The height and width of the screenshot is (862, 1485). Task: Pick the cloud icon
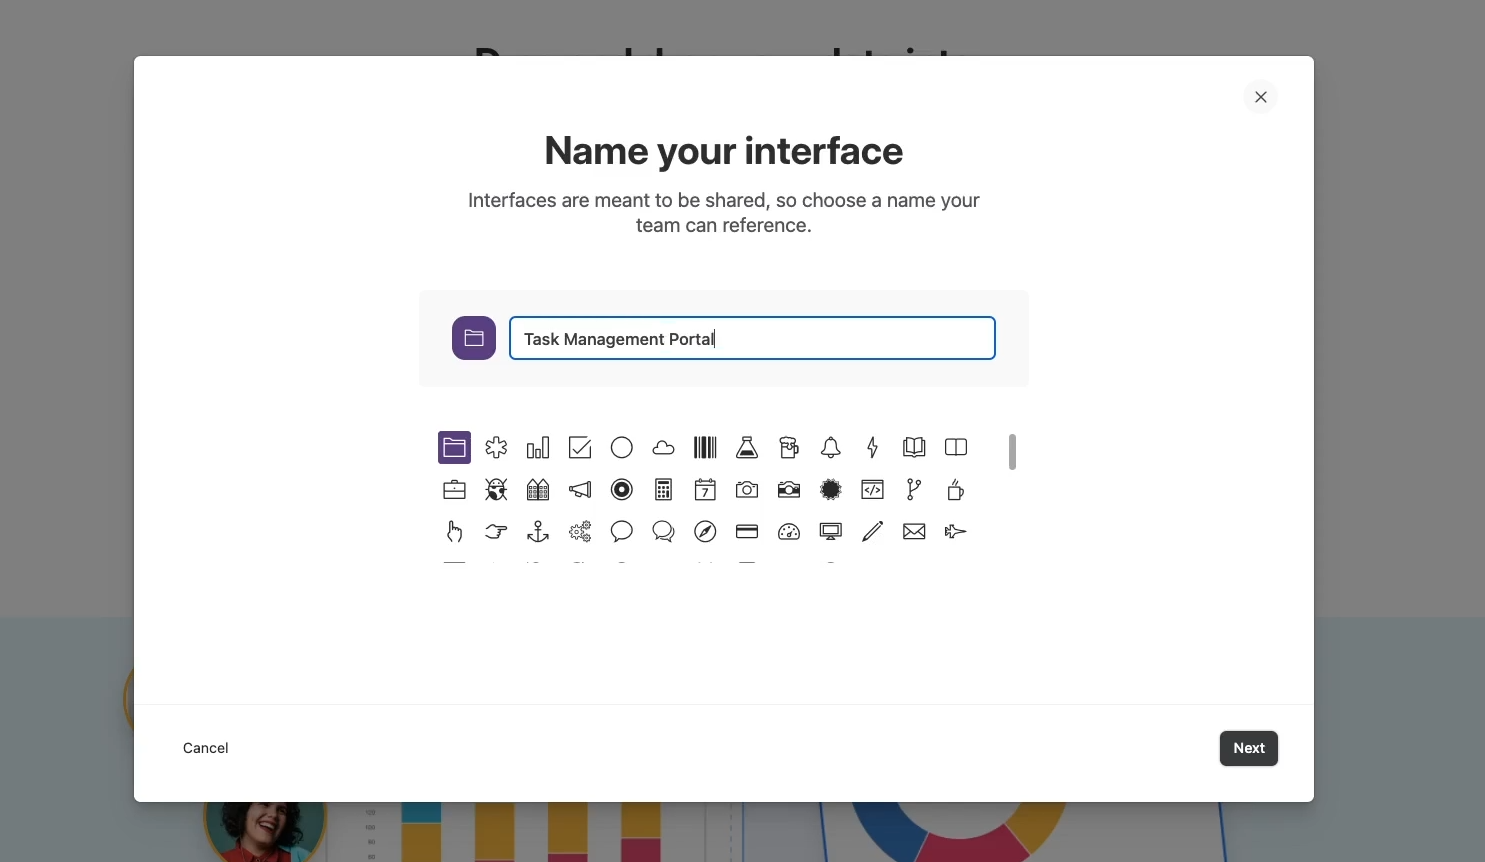click(663, 448)
